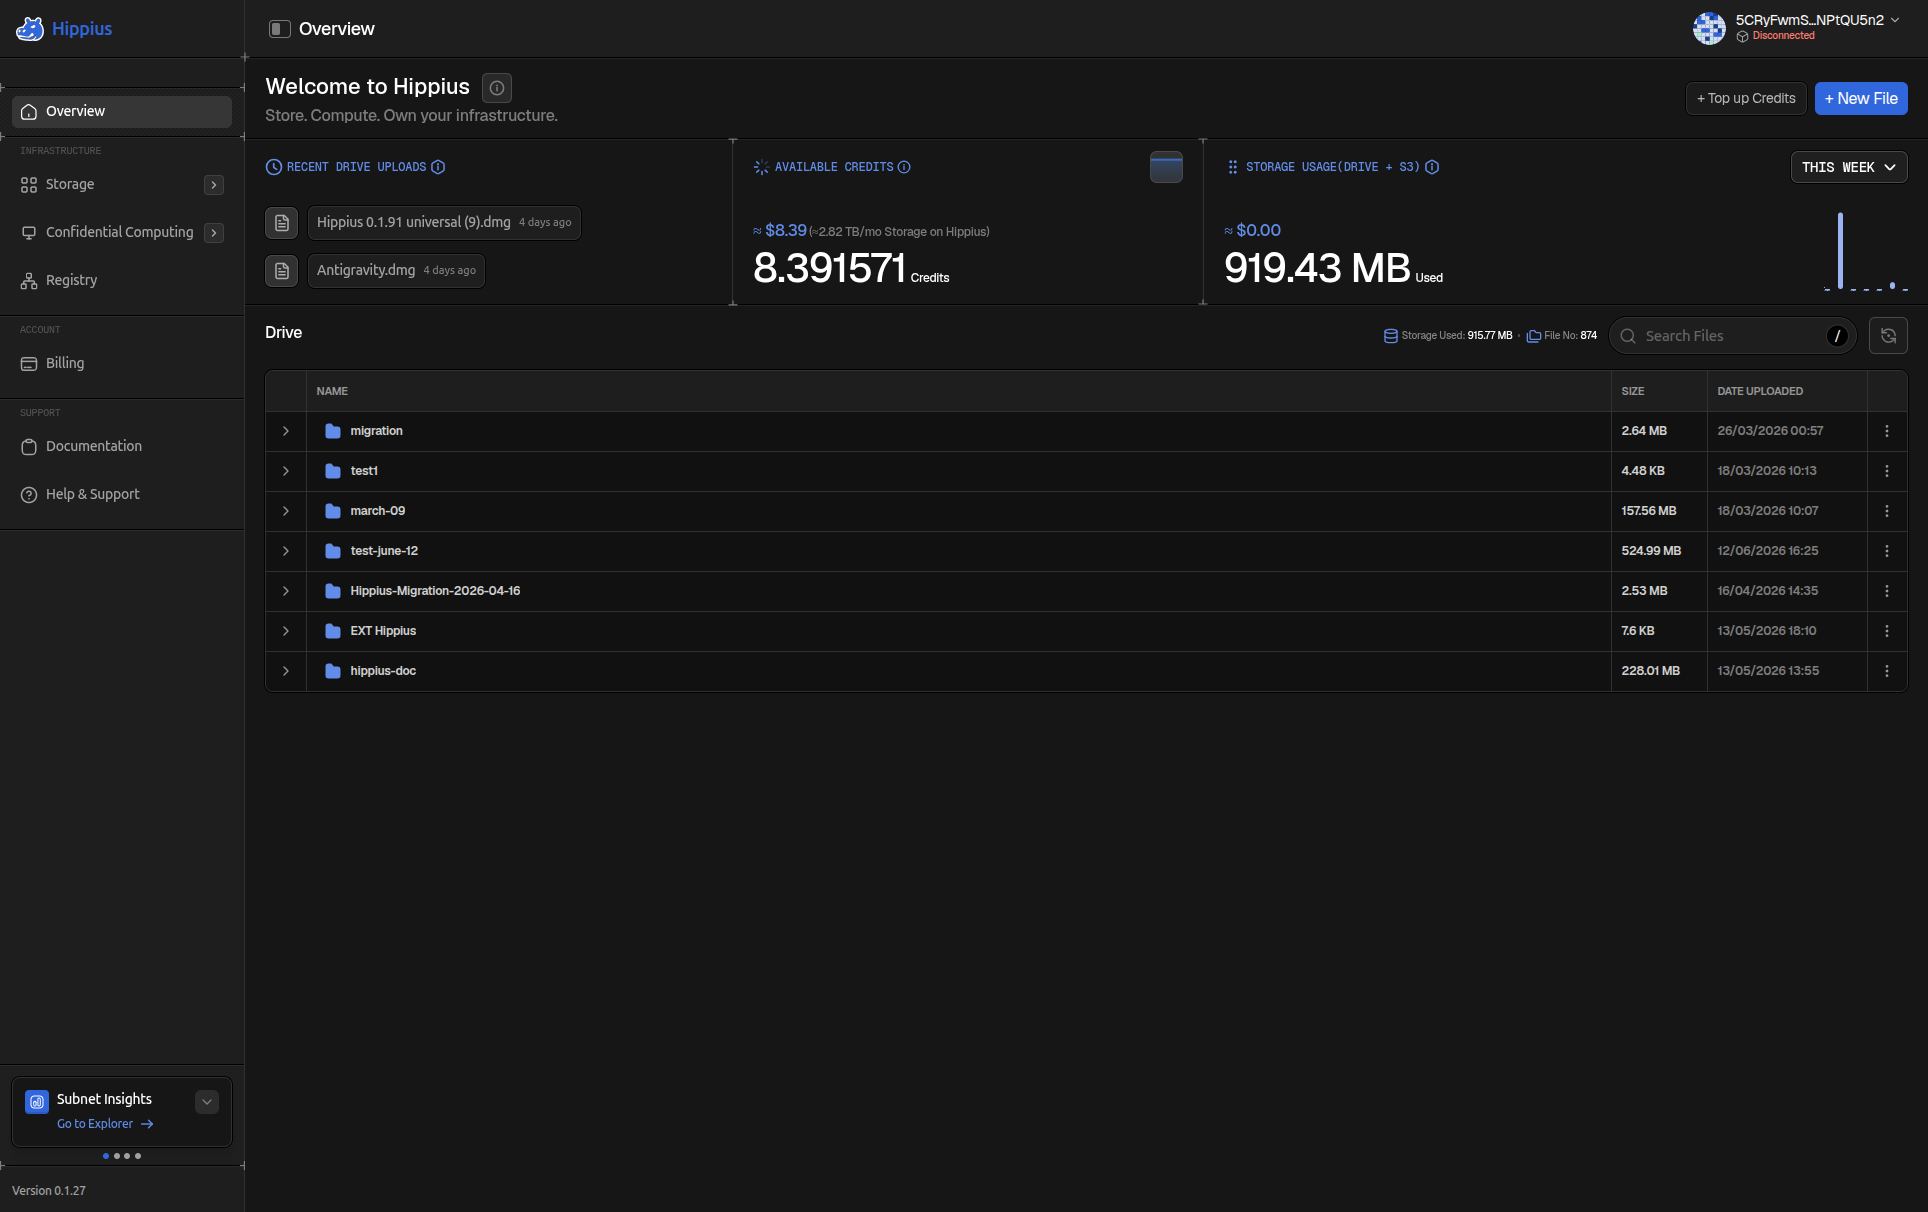Click the Subnet Insights icon
The height and width of the screenshot is (1212, 1928).
click(x=37, y=1102)
